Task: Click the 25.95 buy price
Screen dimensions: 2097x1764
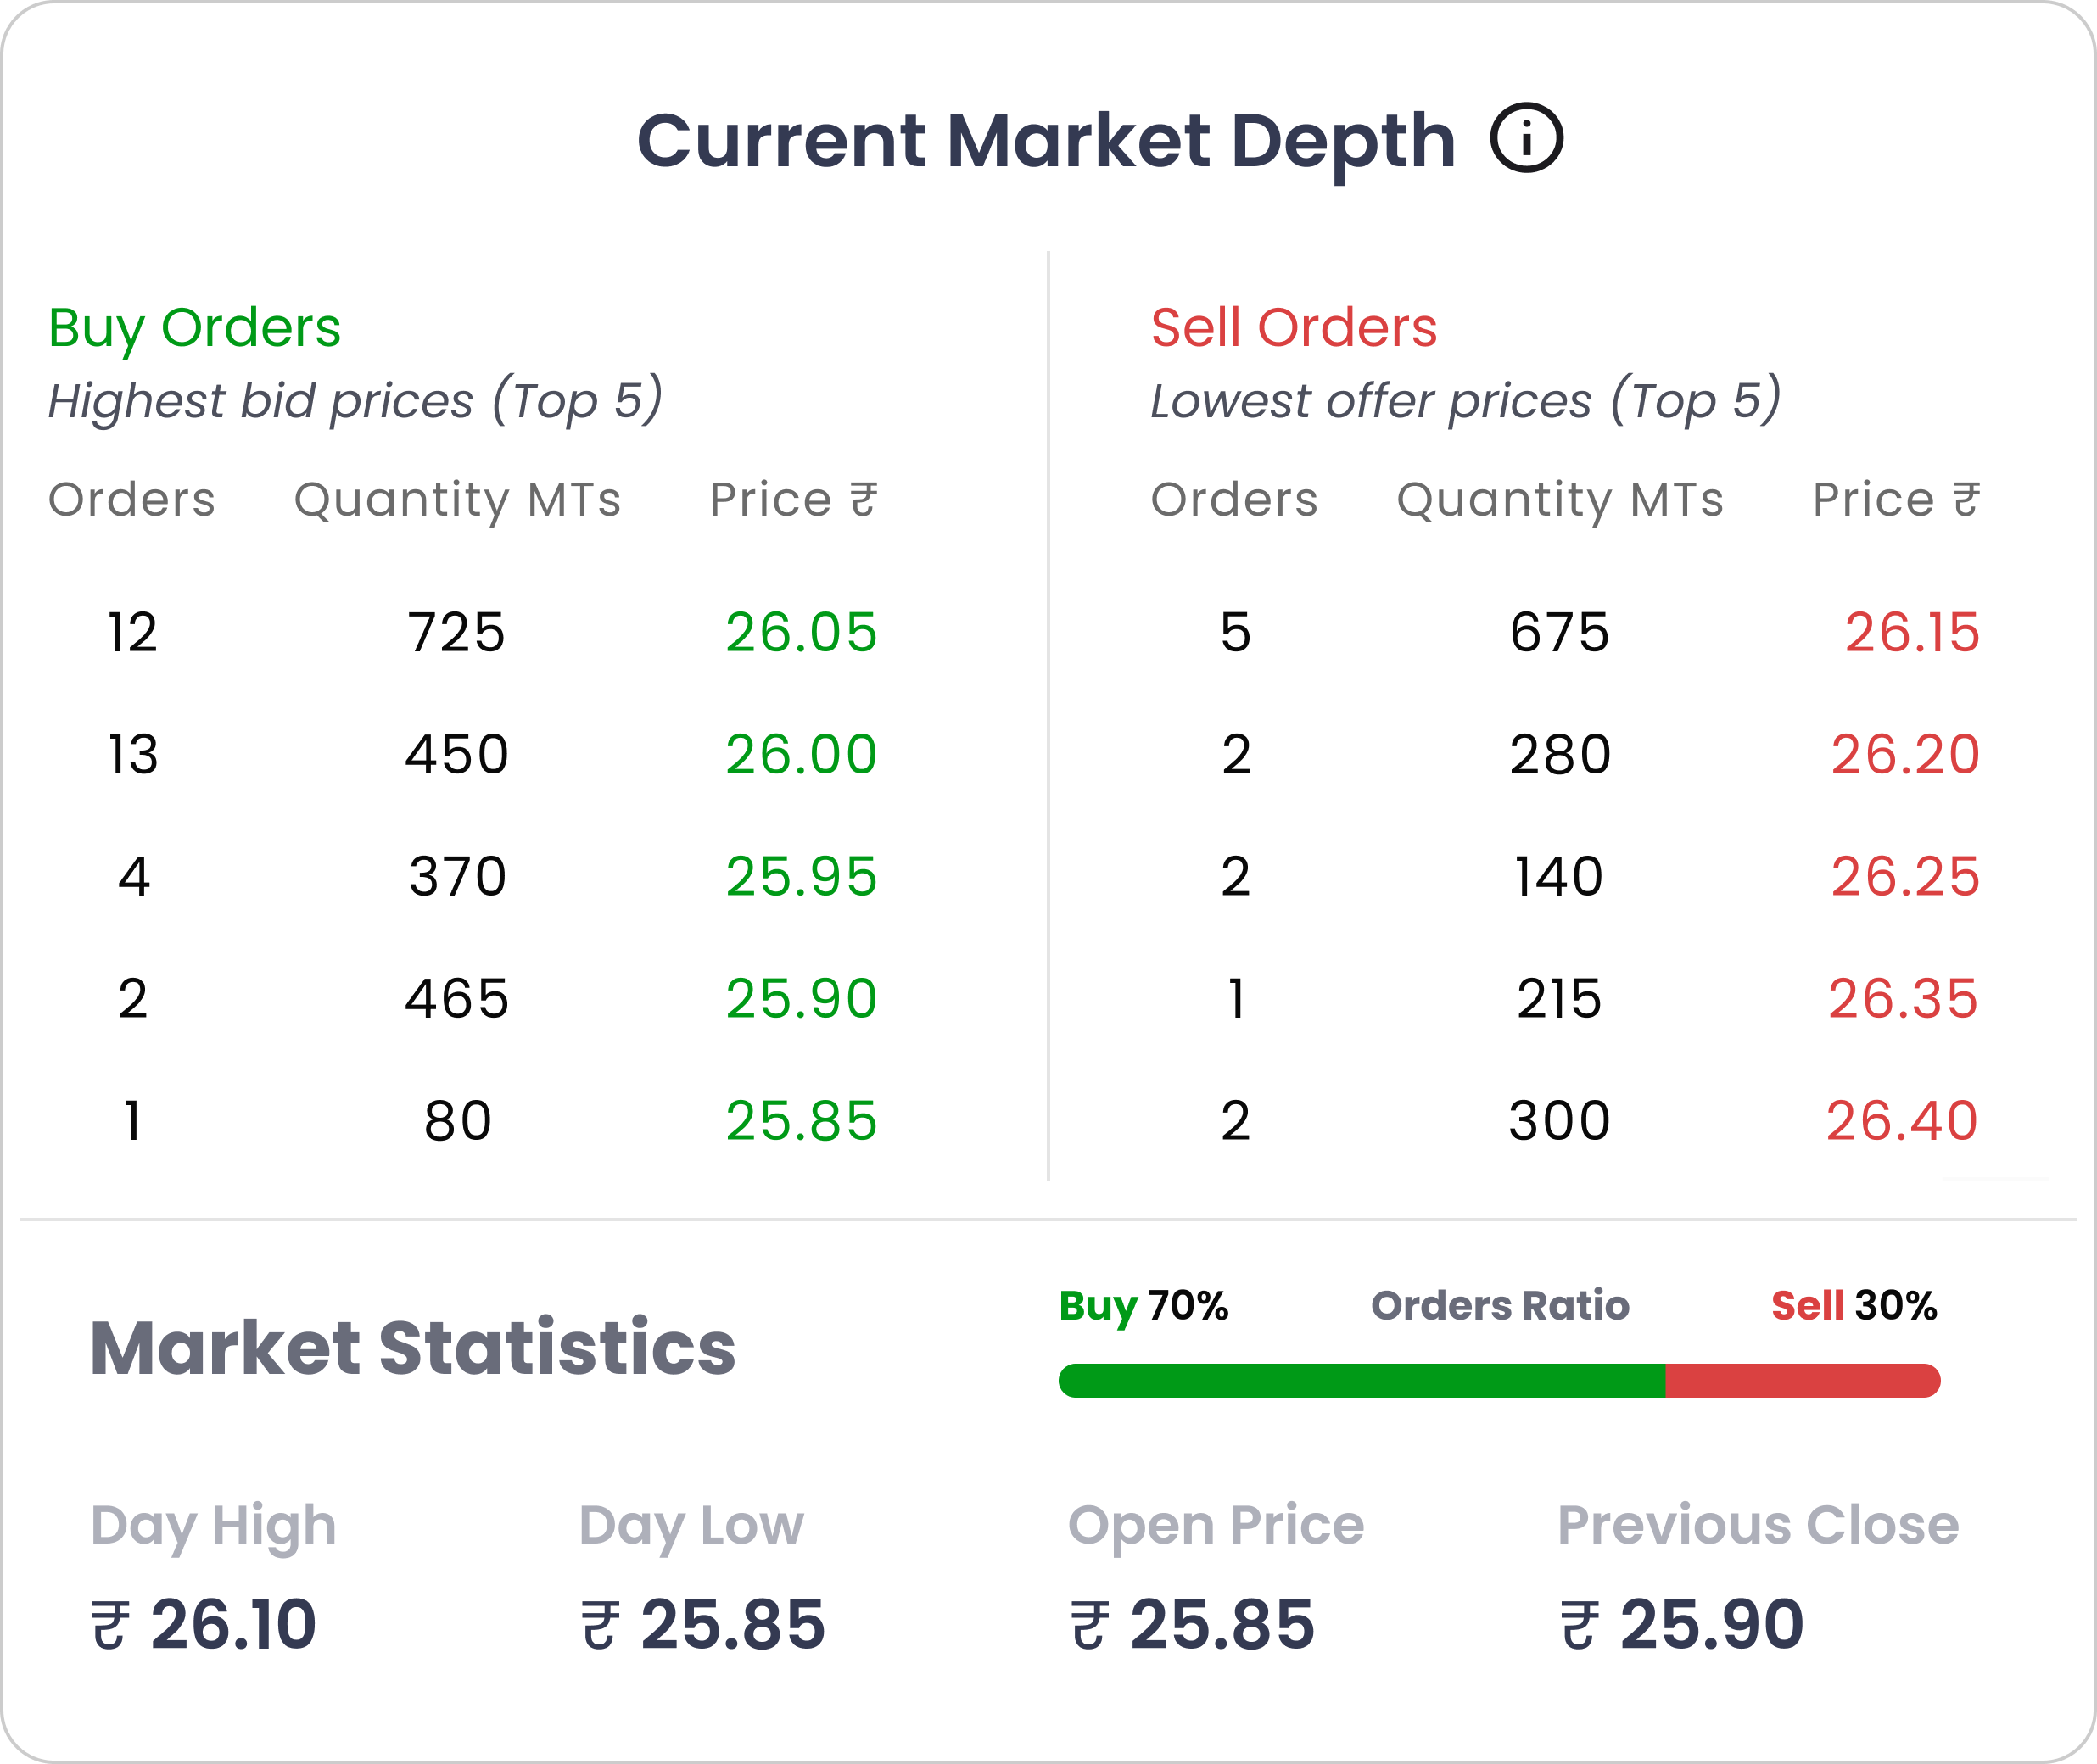Action: coord(801,877)
